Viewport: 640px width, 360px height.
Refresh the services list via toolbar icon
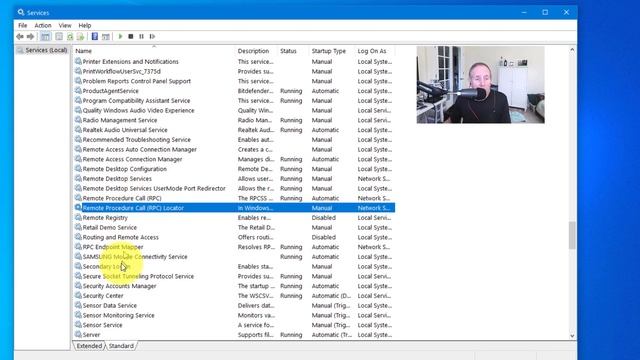click(70, 37)
